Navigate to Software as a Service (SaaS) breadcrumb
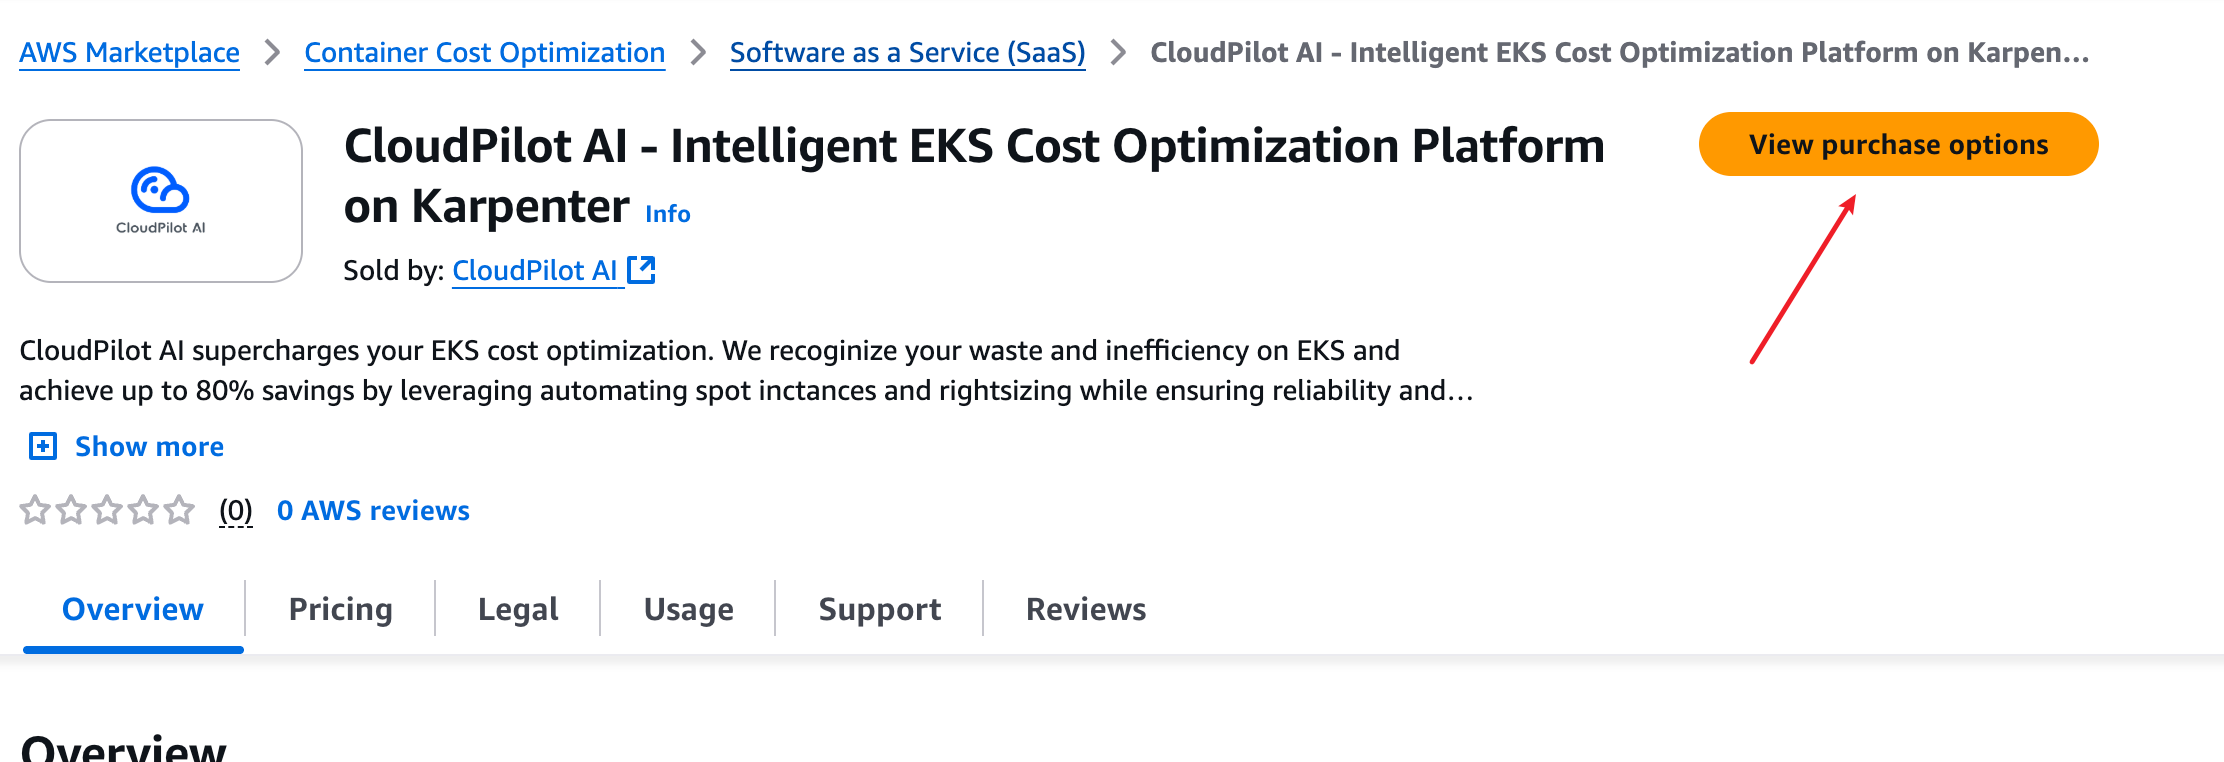The image size is (2224, 762). coord(907,52)
